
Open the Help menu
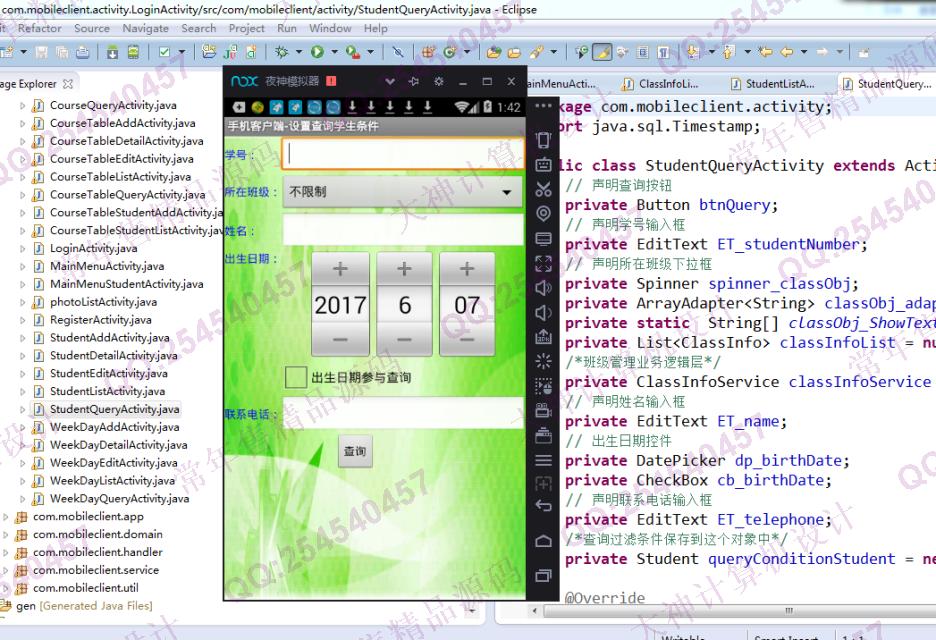375,28
